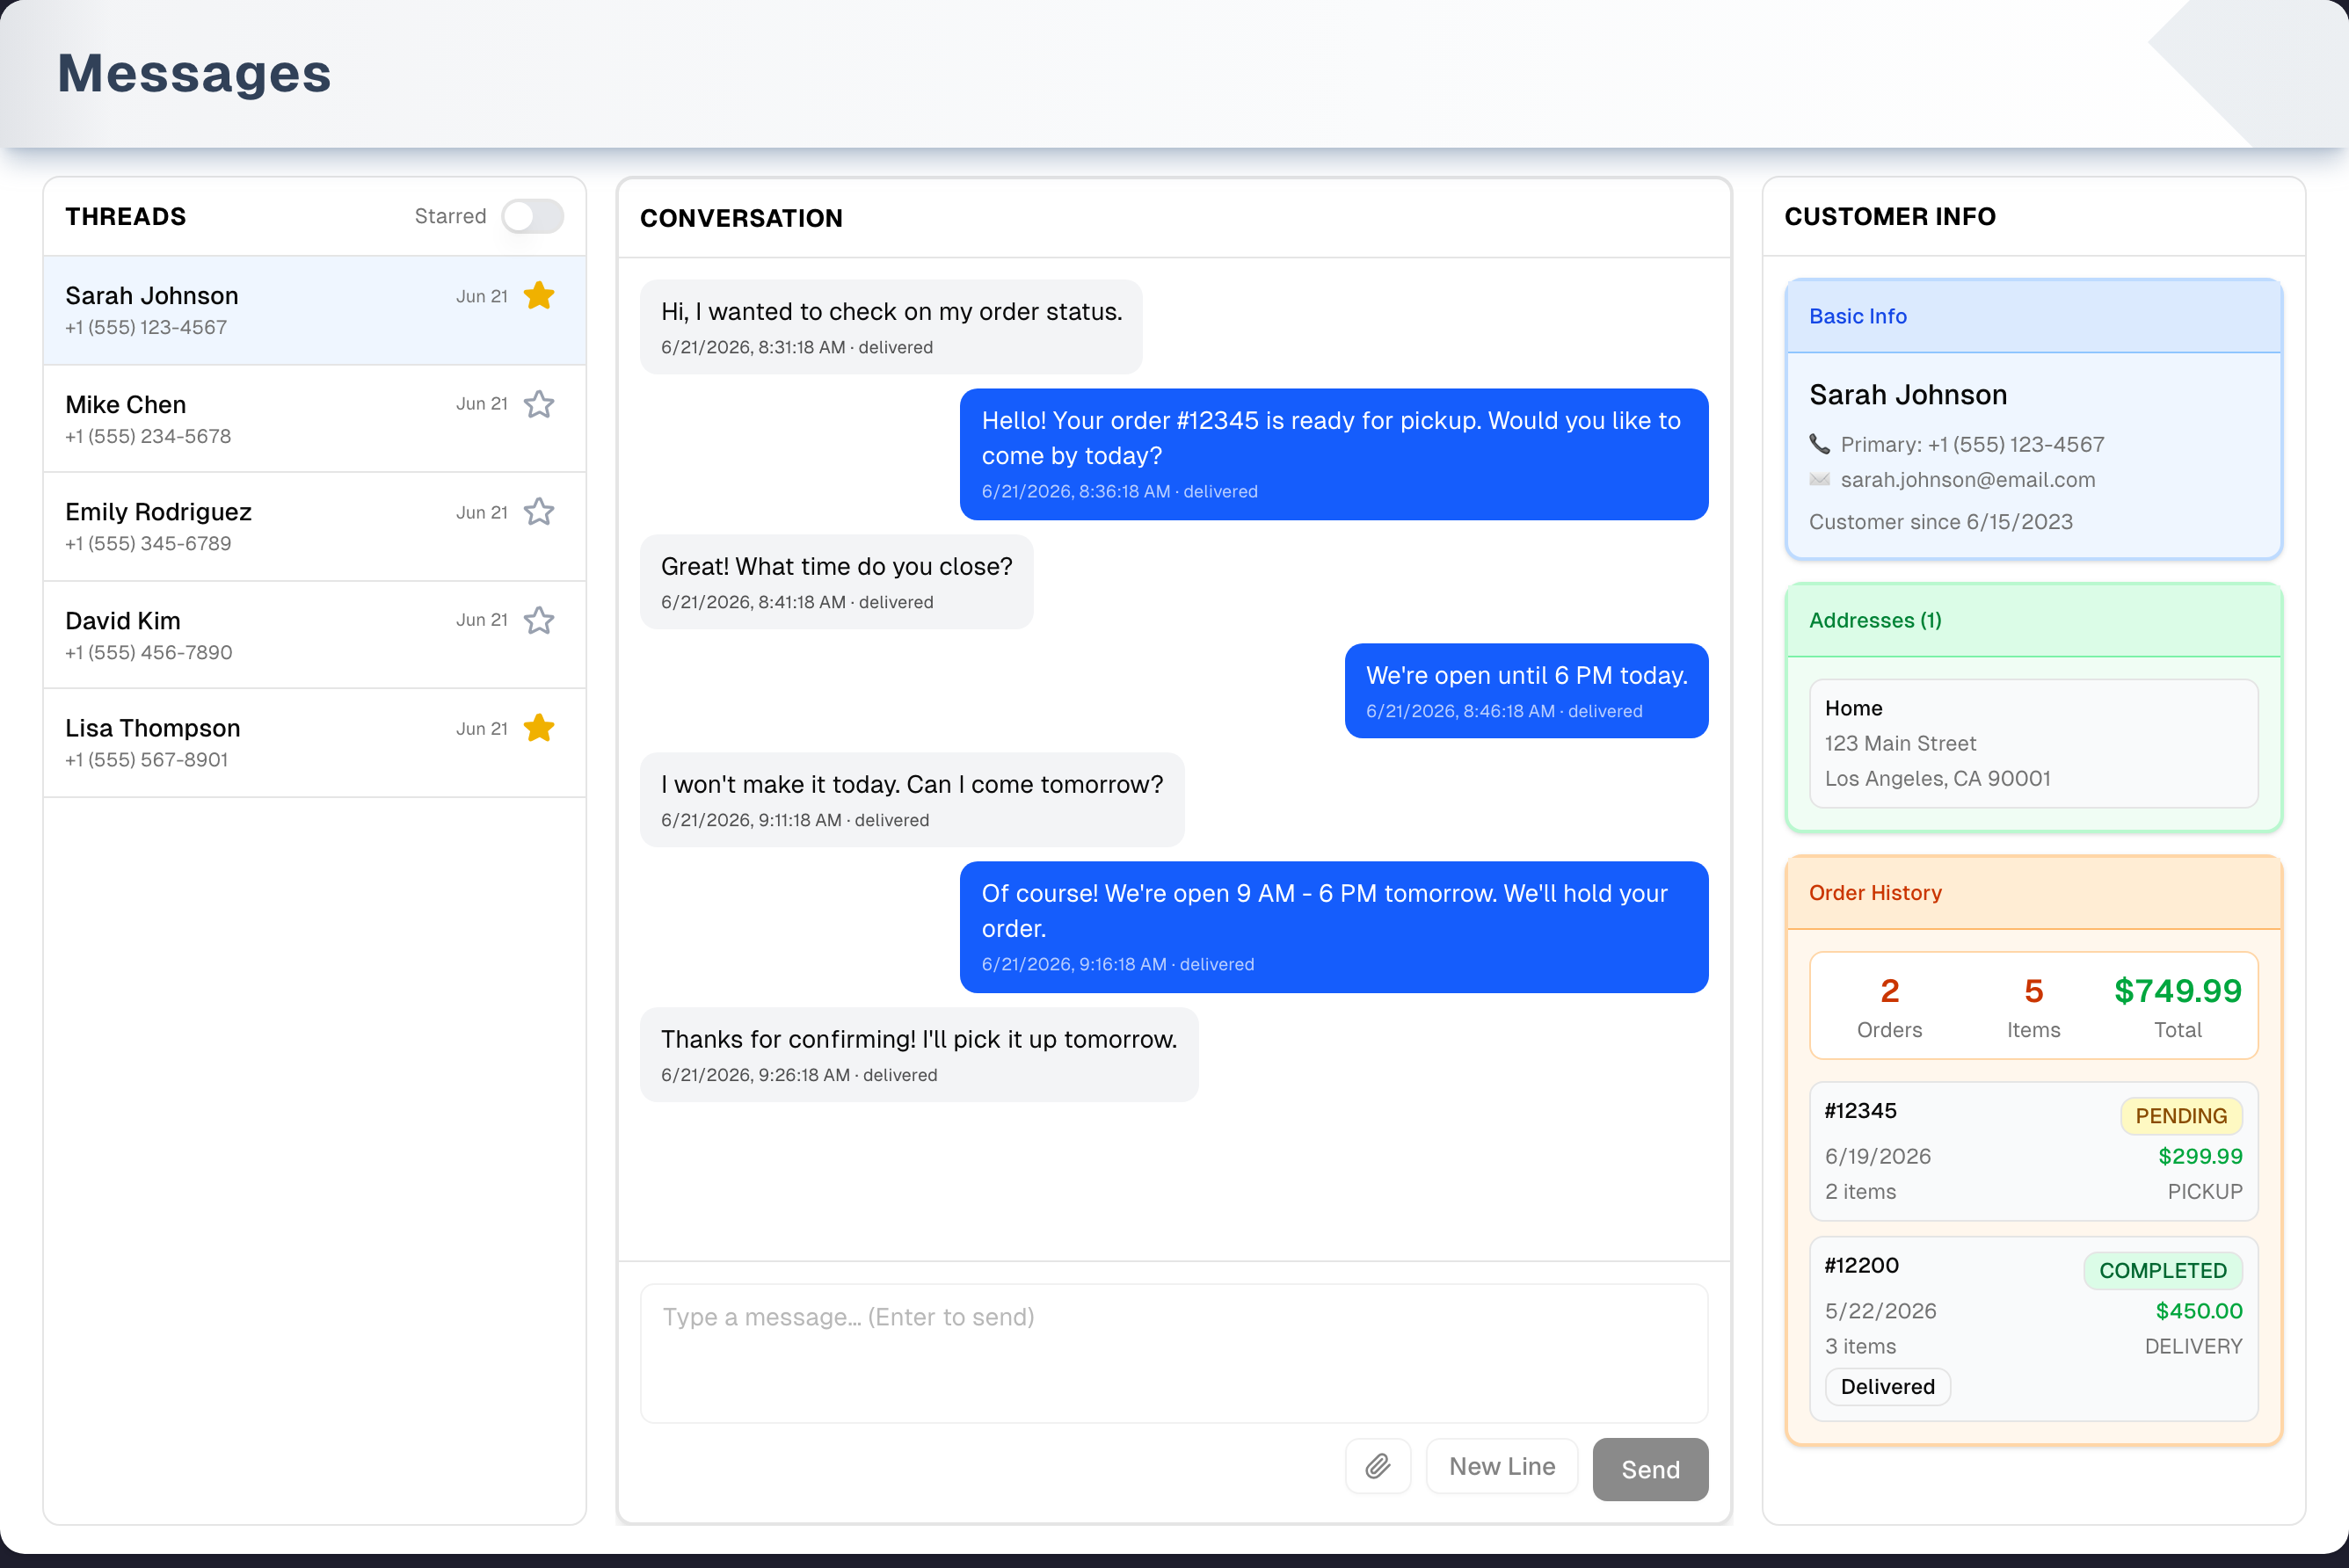Star the David Kim thread
The image size is (2349, 1568).
[x=539, y=620]
